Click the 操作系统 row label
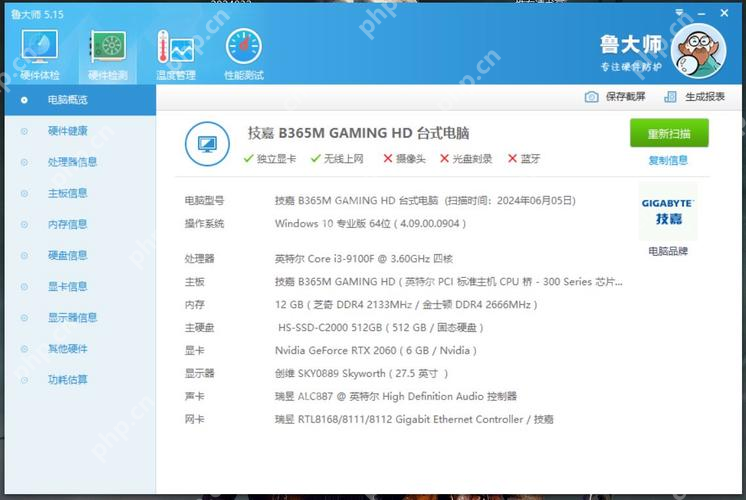This screenshot has width=746, height=500. [x=204, y=224]
